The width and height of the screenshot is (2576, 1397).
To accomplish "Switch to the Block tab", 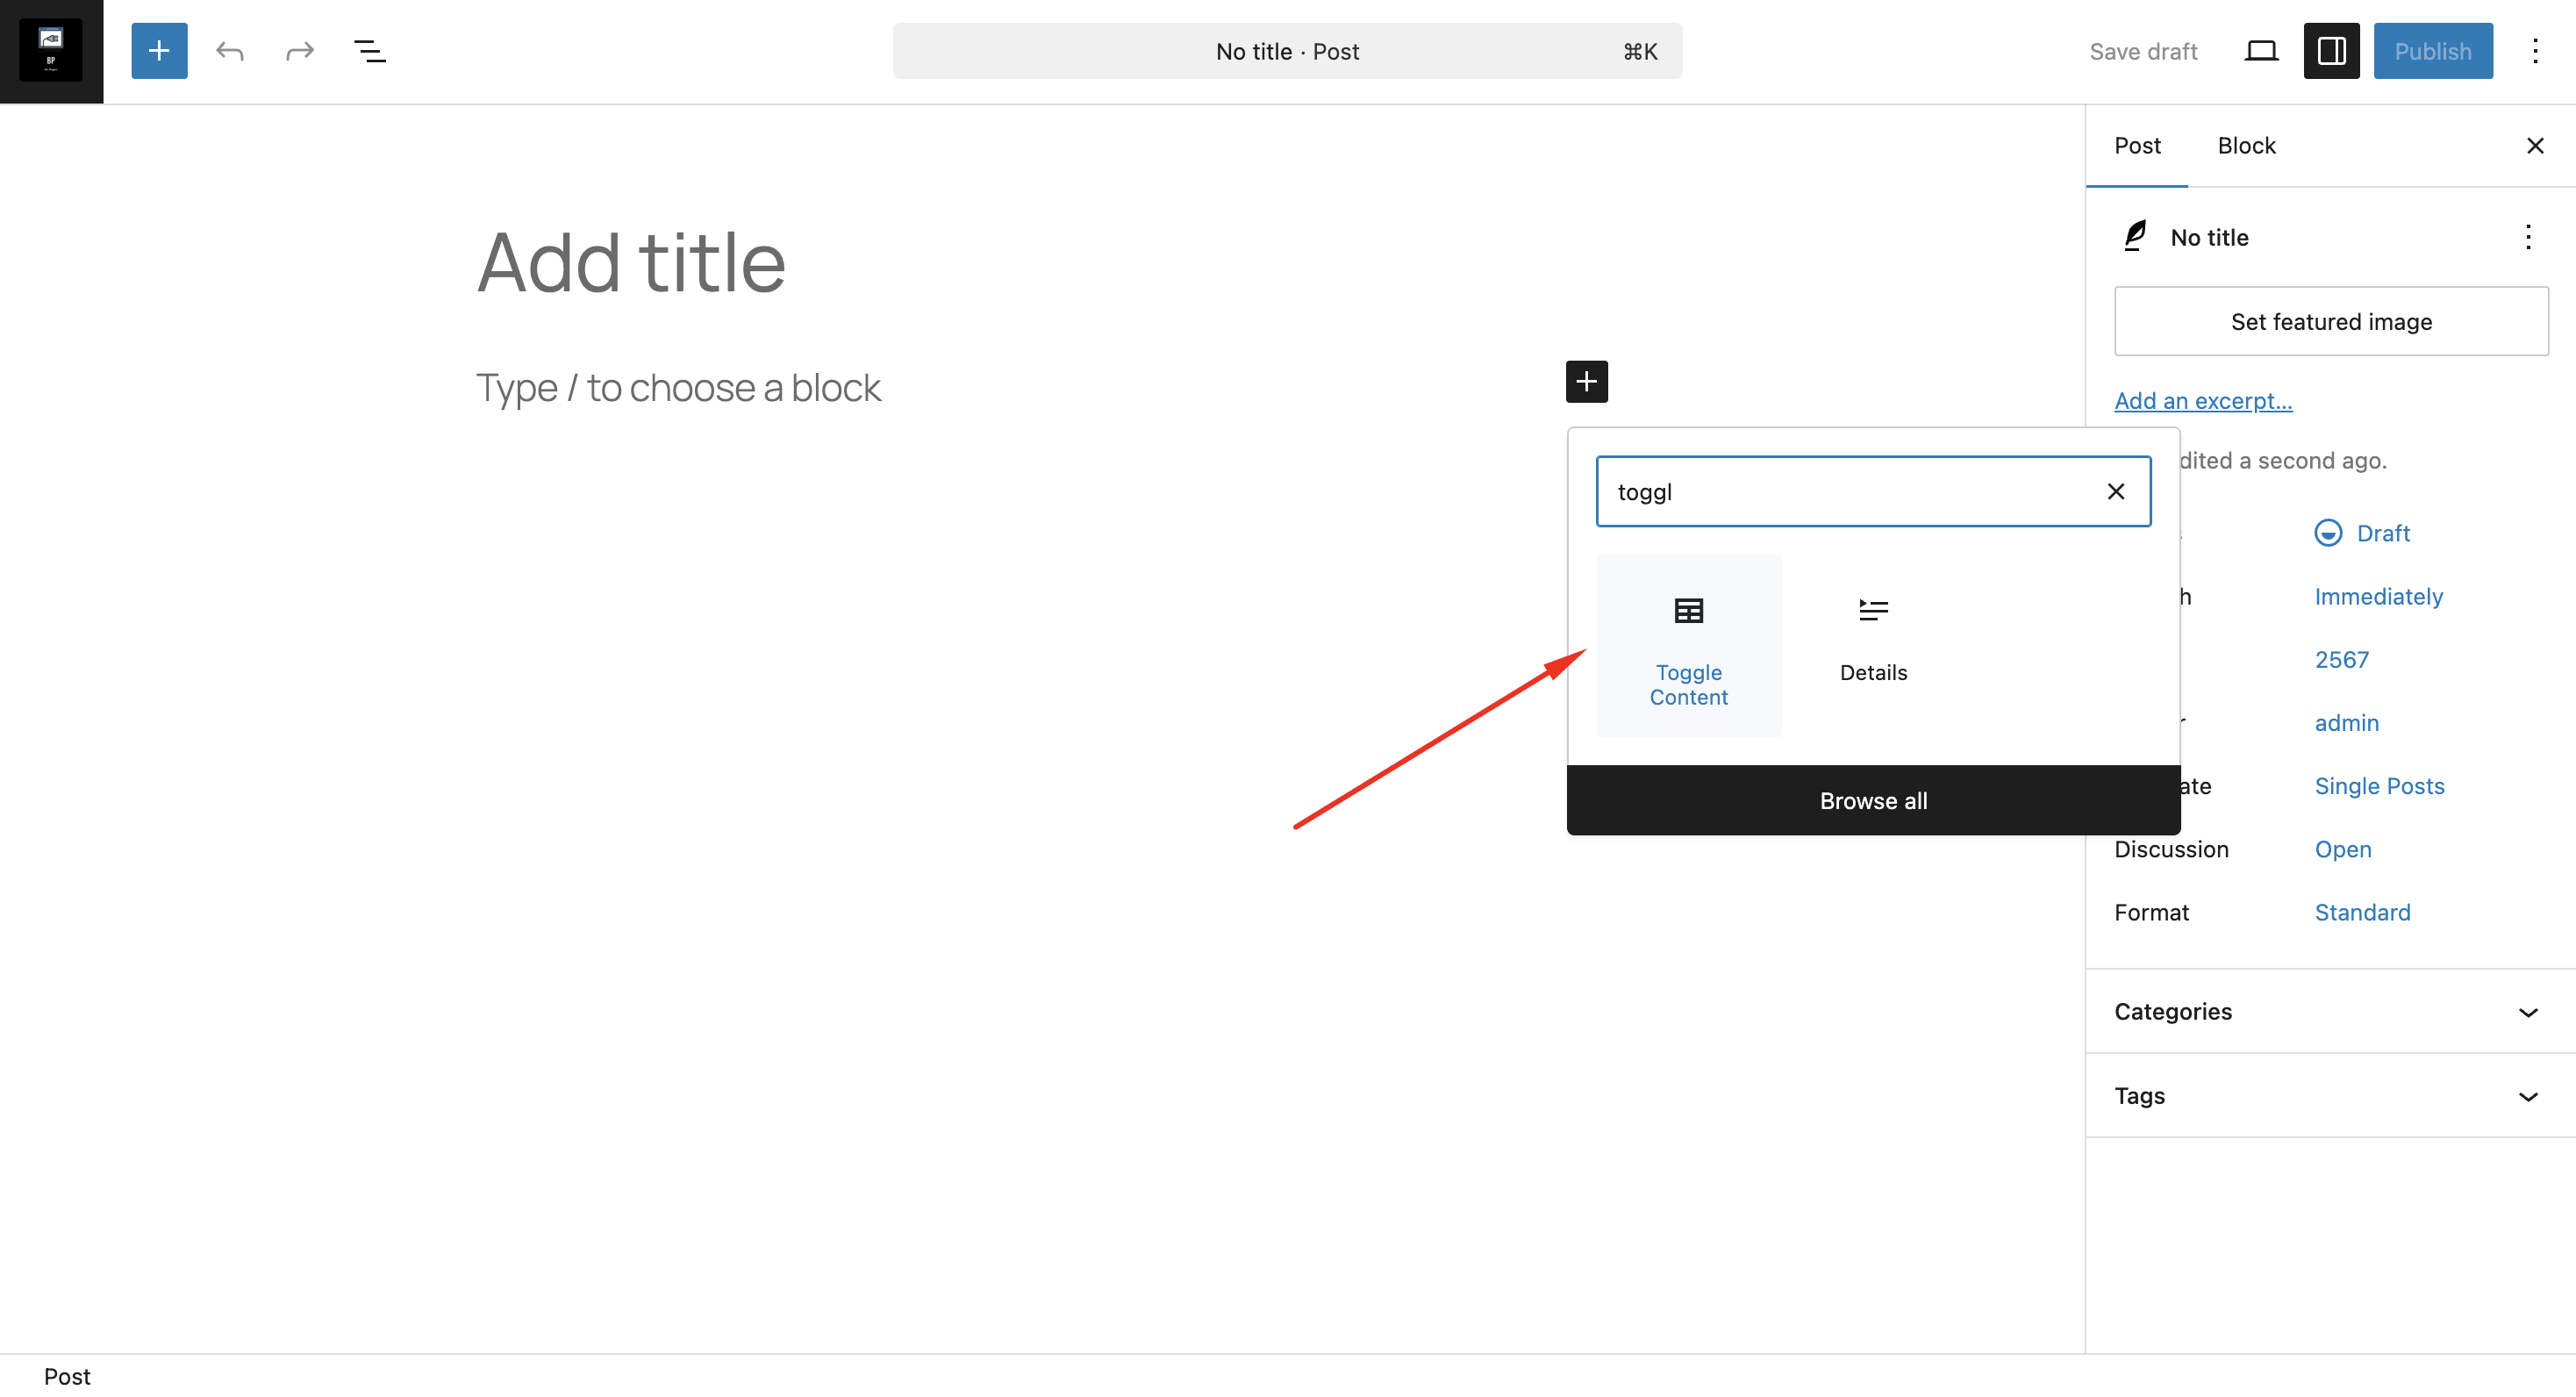I will tap(2245, 146).
